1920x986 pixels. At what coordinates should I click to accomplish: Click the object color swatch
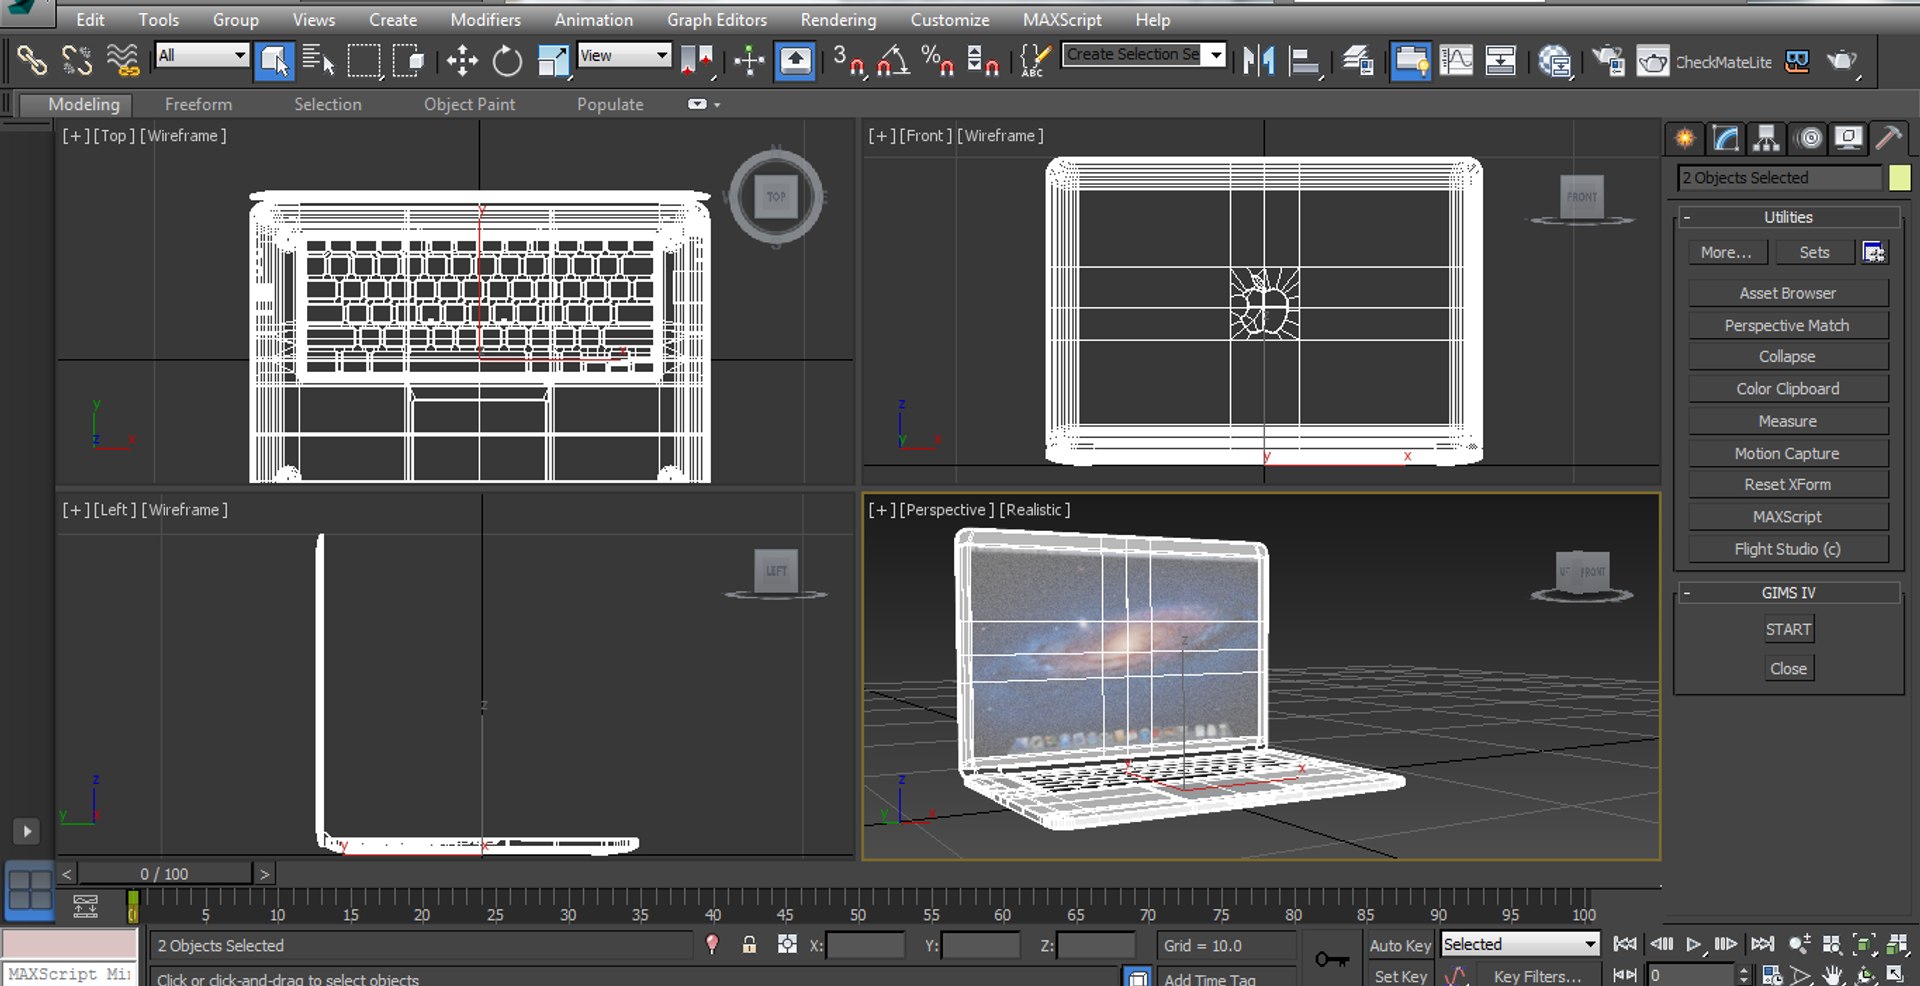coord(1899,177)
